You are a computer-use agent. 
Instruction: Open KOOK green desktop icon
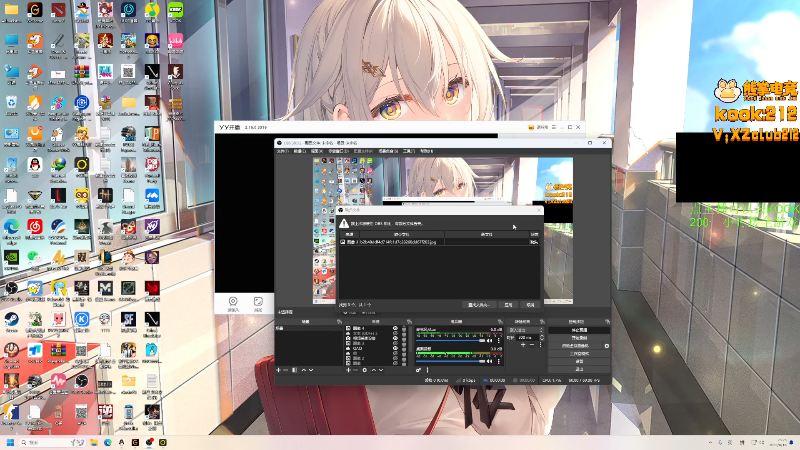tap(176, 9)
